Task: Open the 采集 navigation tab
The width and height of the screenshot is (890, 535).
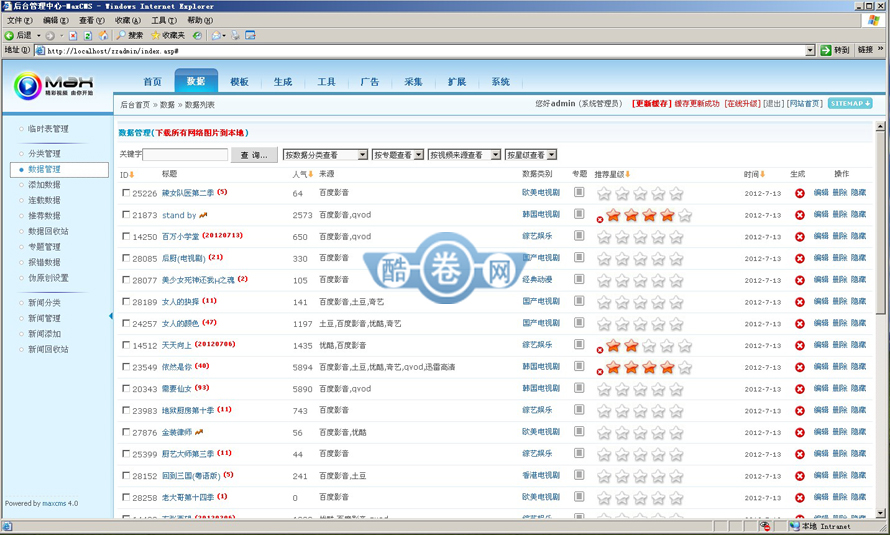Action: [413, 82]
